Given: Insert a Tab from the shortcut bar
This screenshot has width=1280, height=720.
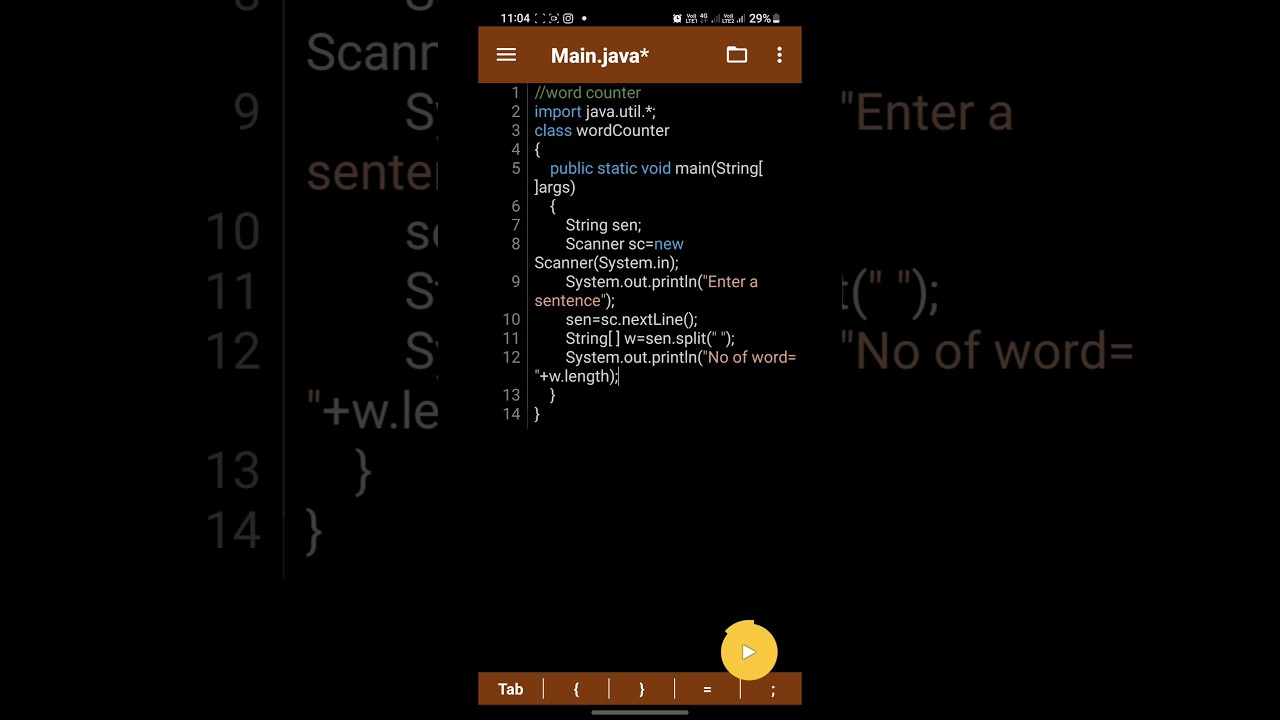Looking at the screenshot, I should tap(511, 689).
